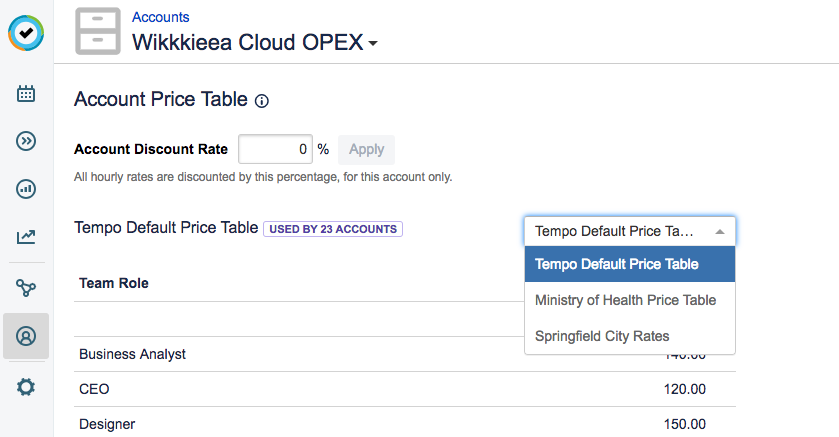The width and height of the screenshot is (839, 437).
Task: Click the trending line chart sidebar icon
Action: pyautogui.click(x=26, y=237)
